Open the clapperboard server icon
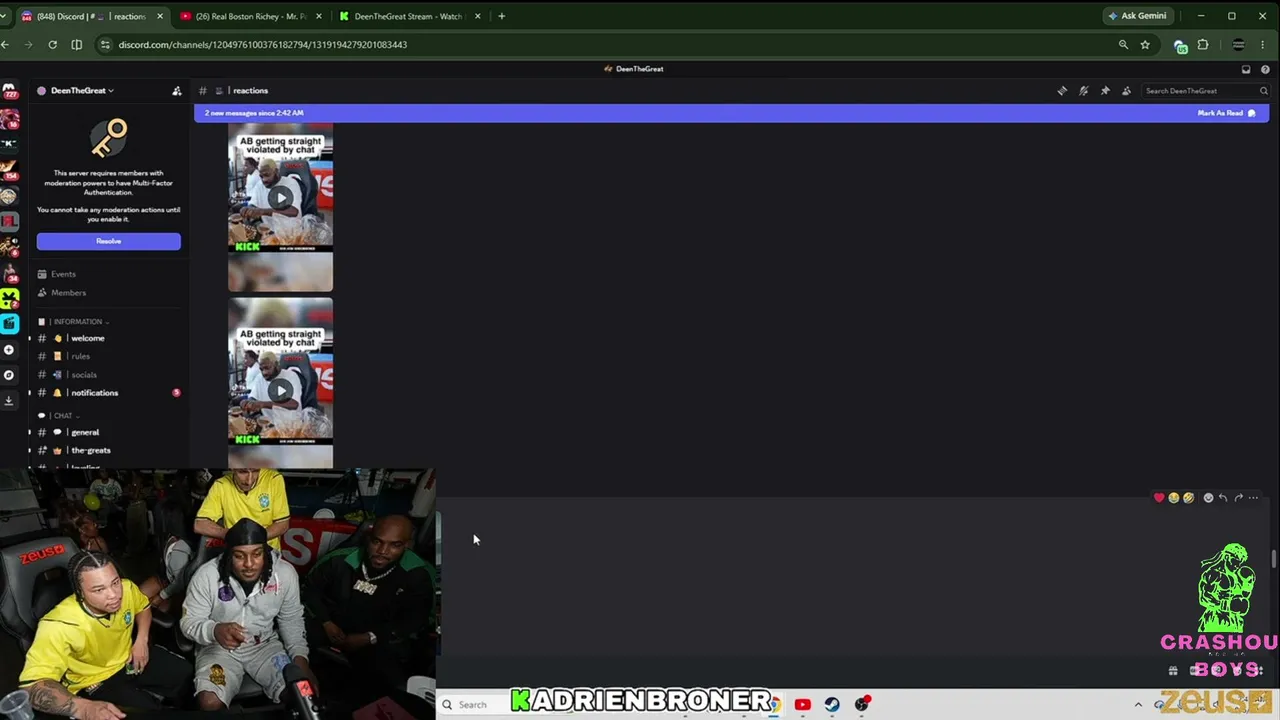This screenshot has width=1280, height=720. [x=9, y=323]
